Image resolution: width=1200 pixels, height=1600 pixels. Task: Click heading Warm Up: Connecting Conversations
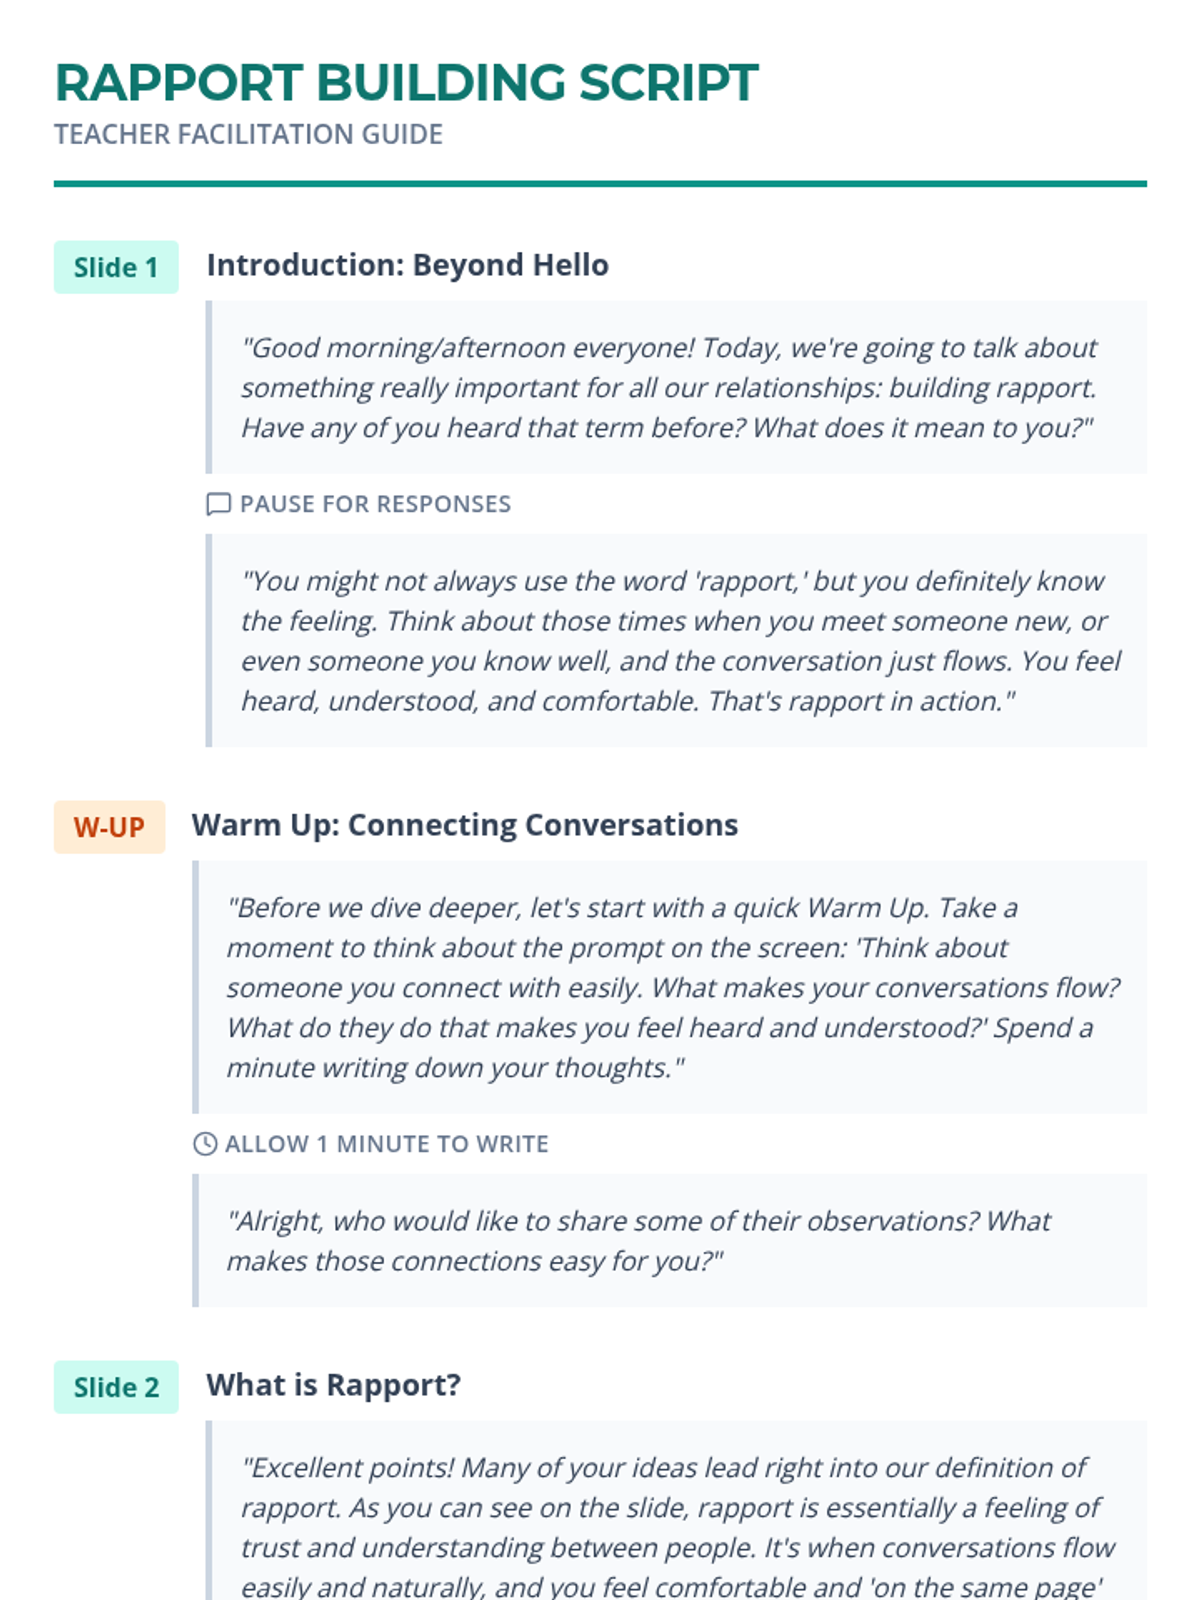pyautogui.click(x=465, y=825)
